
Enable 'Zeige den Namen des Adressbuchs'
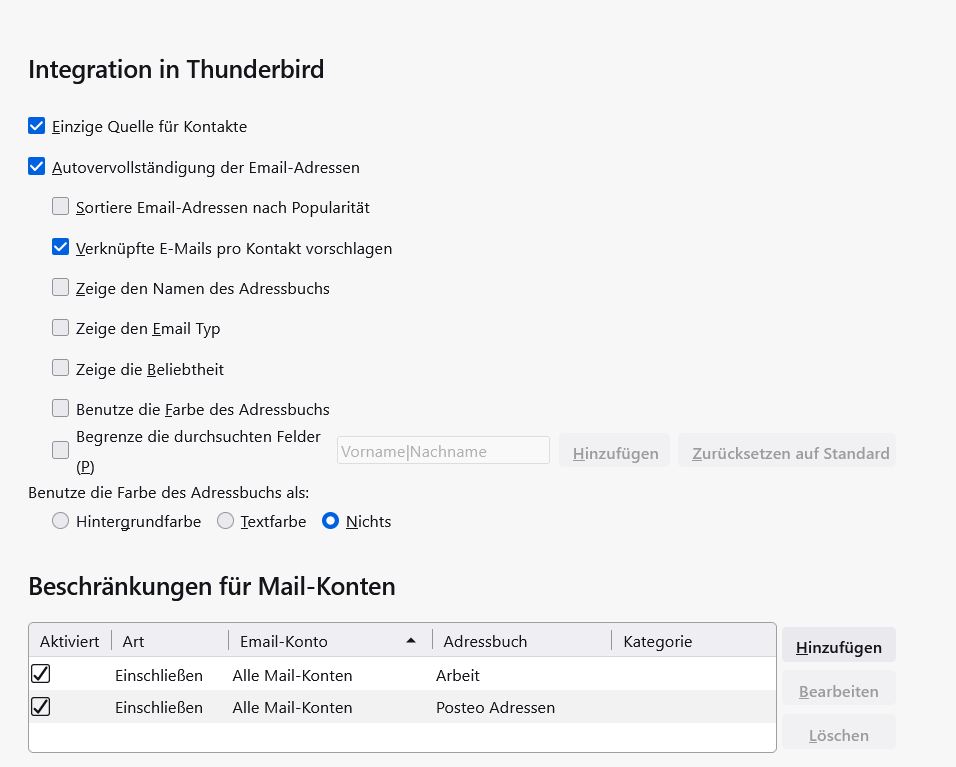(x=61, y=288)
